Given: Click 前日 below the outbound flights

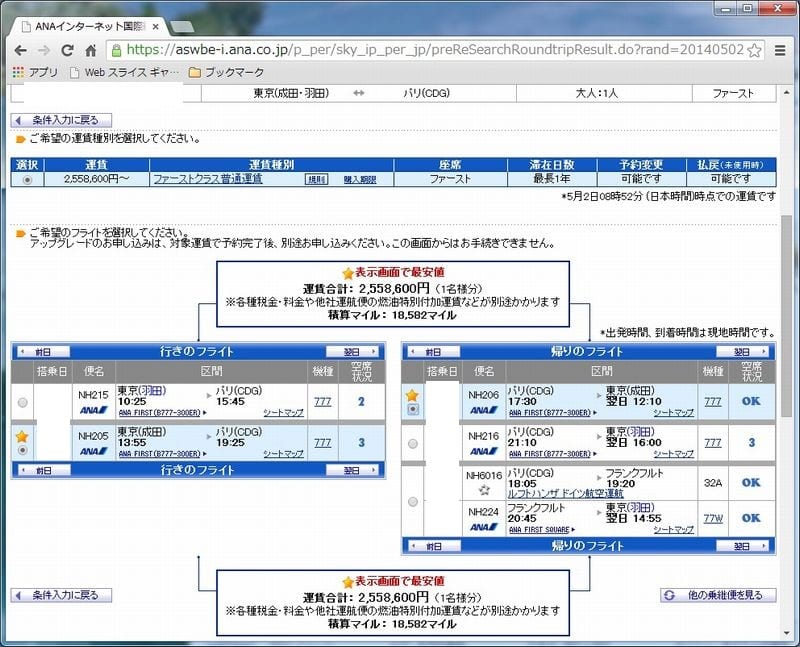Looking at the screenshot, I should [x=43, y=470].
